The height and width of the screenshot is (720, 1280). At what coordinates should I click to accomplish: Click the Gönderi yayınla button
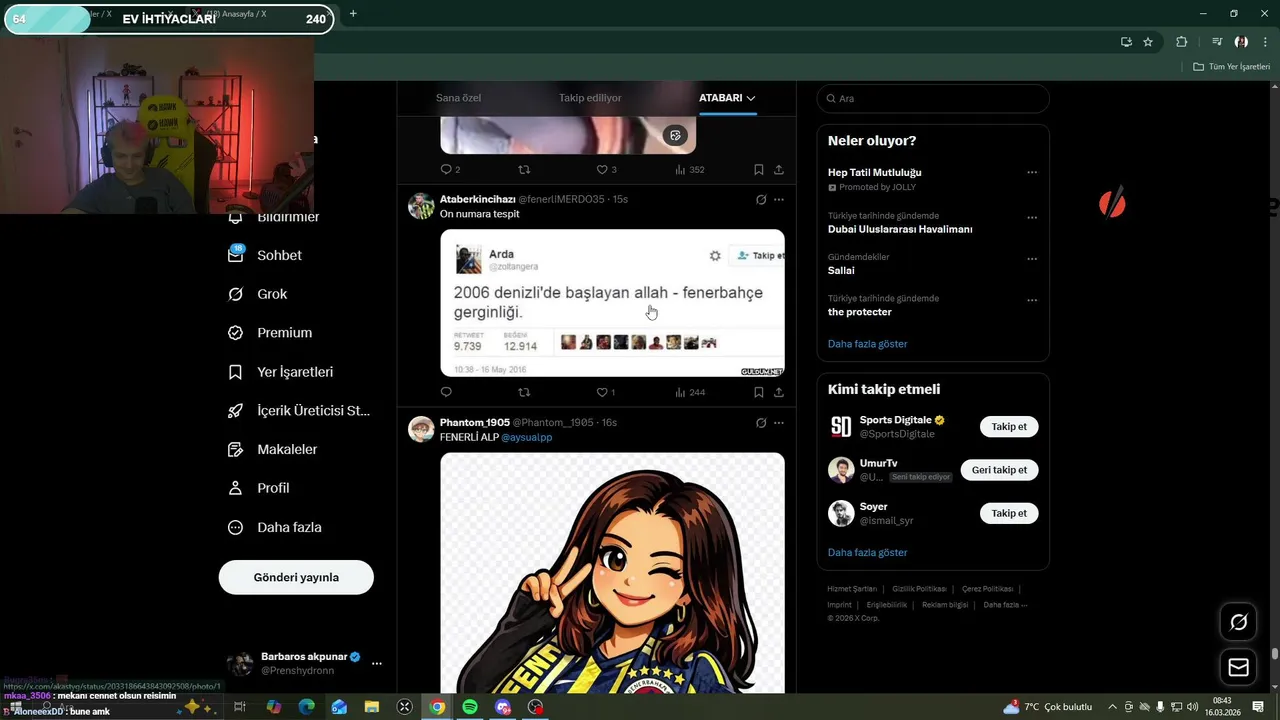[296, 577]
